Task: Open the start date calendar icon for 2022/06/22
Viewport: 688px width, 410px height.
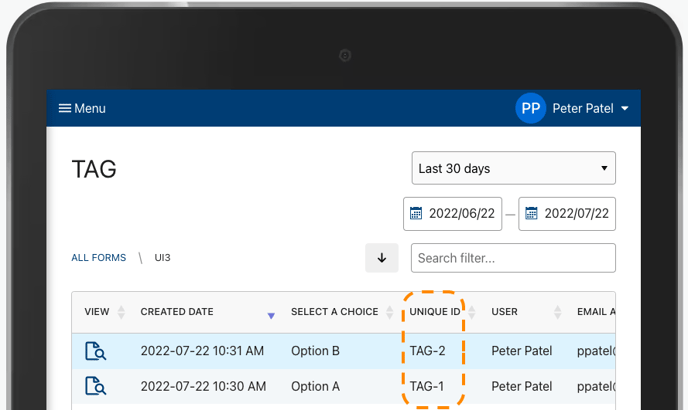Action: pyautogui.click(x=416, y=213)
